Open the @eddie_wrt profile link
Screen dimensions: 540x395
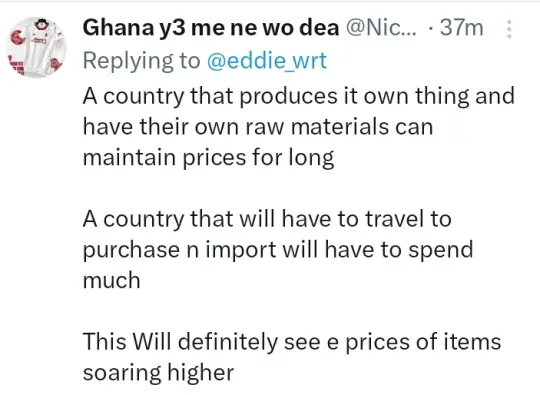coord(267,61)
